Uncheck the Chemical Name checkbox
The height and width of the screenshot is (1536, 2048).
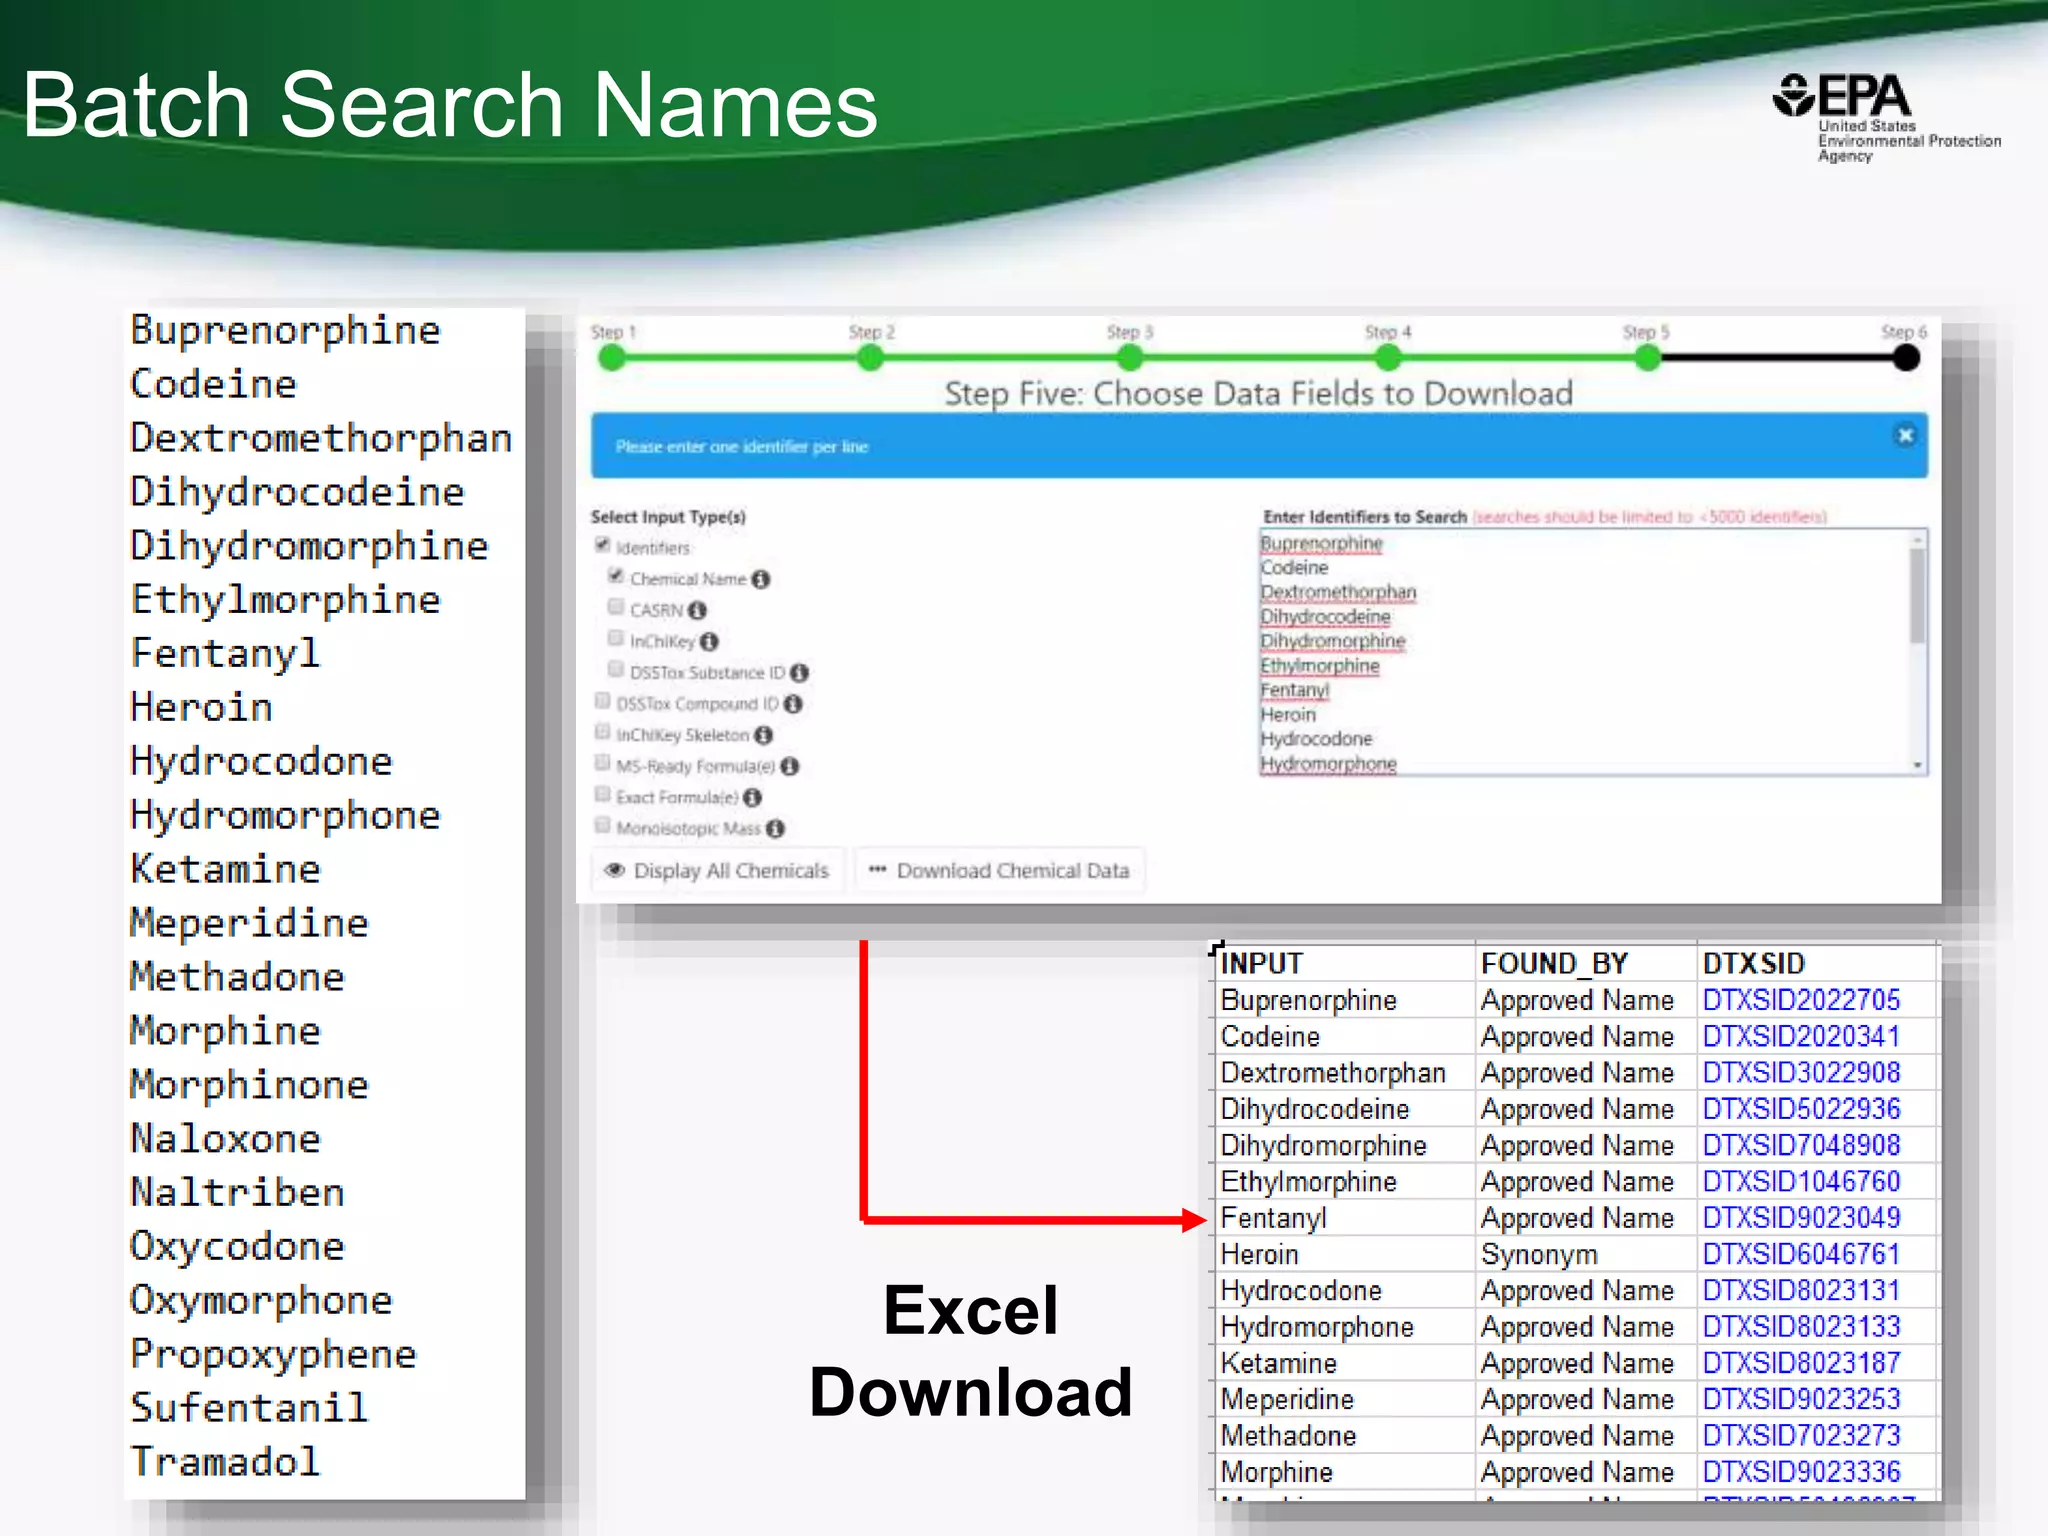(616, 576)
